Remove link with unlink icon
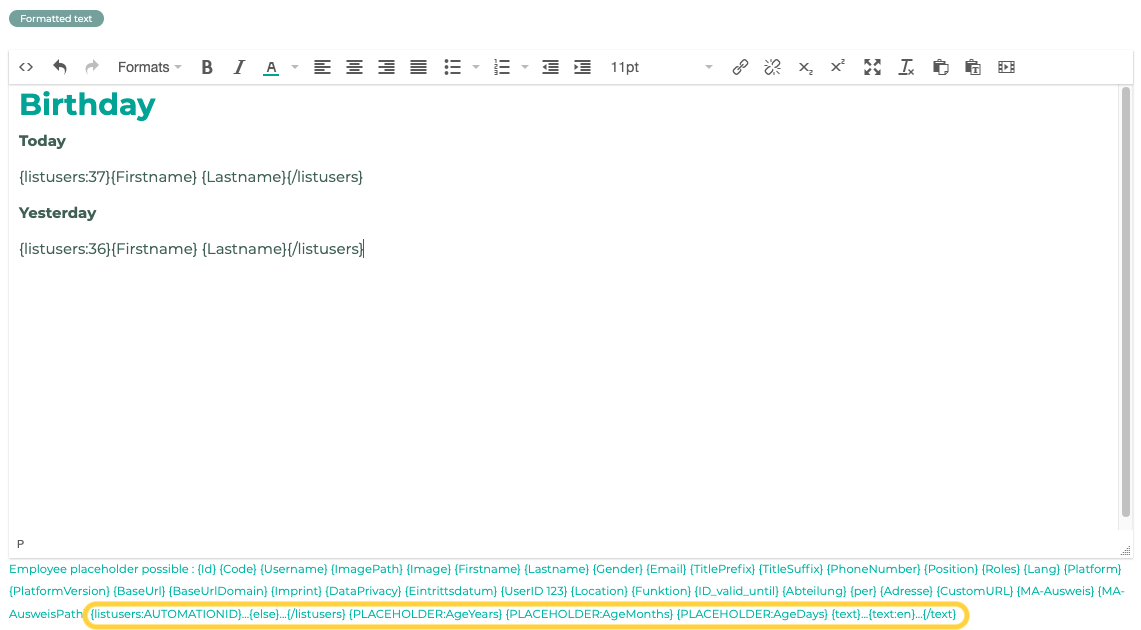This screenshot has width=1141, height=630. pyautogui.click(x=772, y=67)
